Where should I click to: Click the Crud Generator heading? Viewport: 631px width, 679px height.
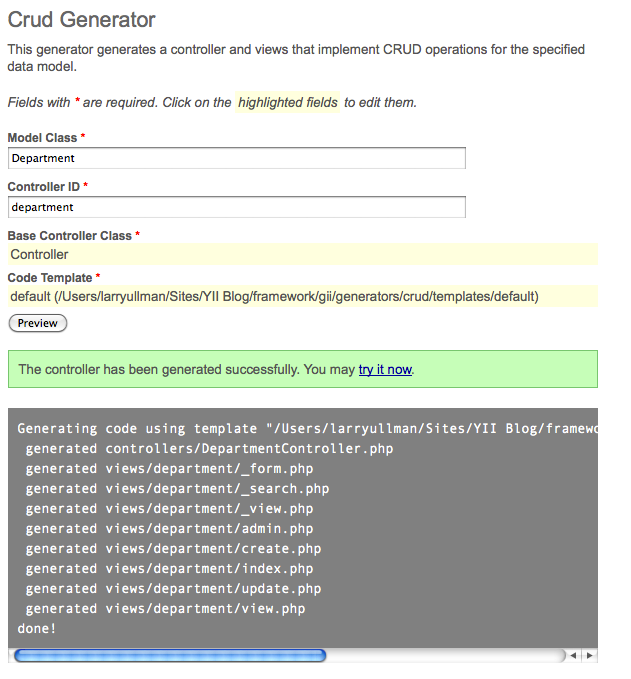82,19
